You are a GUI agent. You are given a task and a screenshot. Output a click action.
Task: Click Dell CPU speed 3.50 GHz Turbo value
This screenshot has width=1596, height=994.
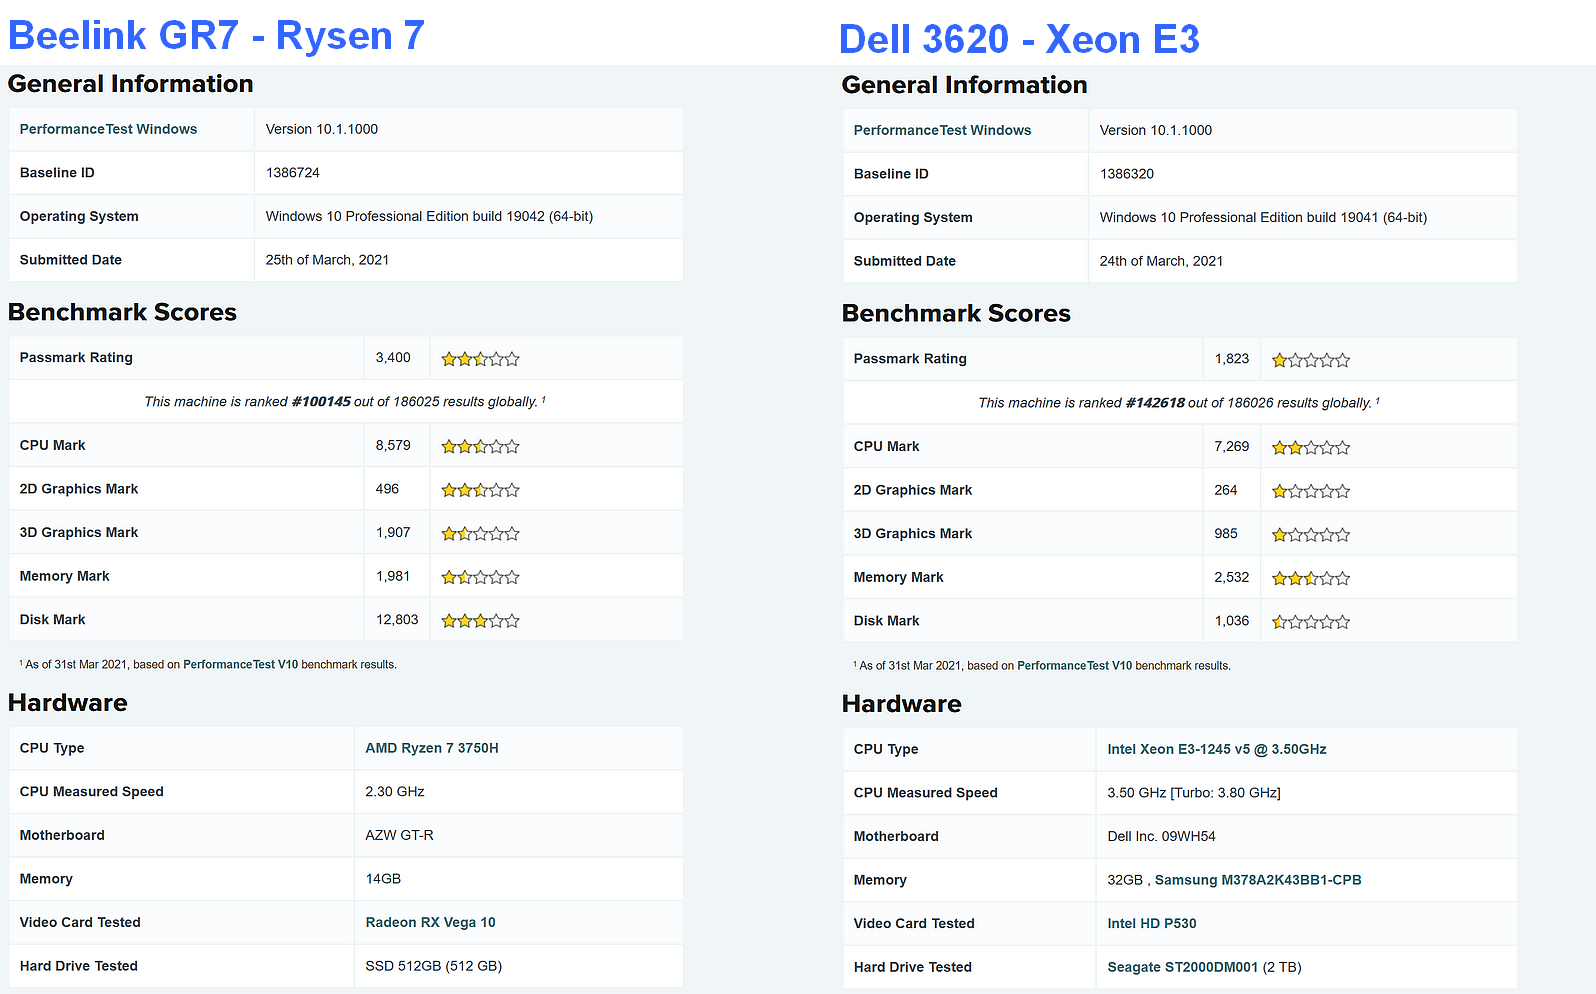tap(1194, 792)
